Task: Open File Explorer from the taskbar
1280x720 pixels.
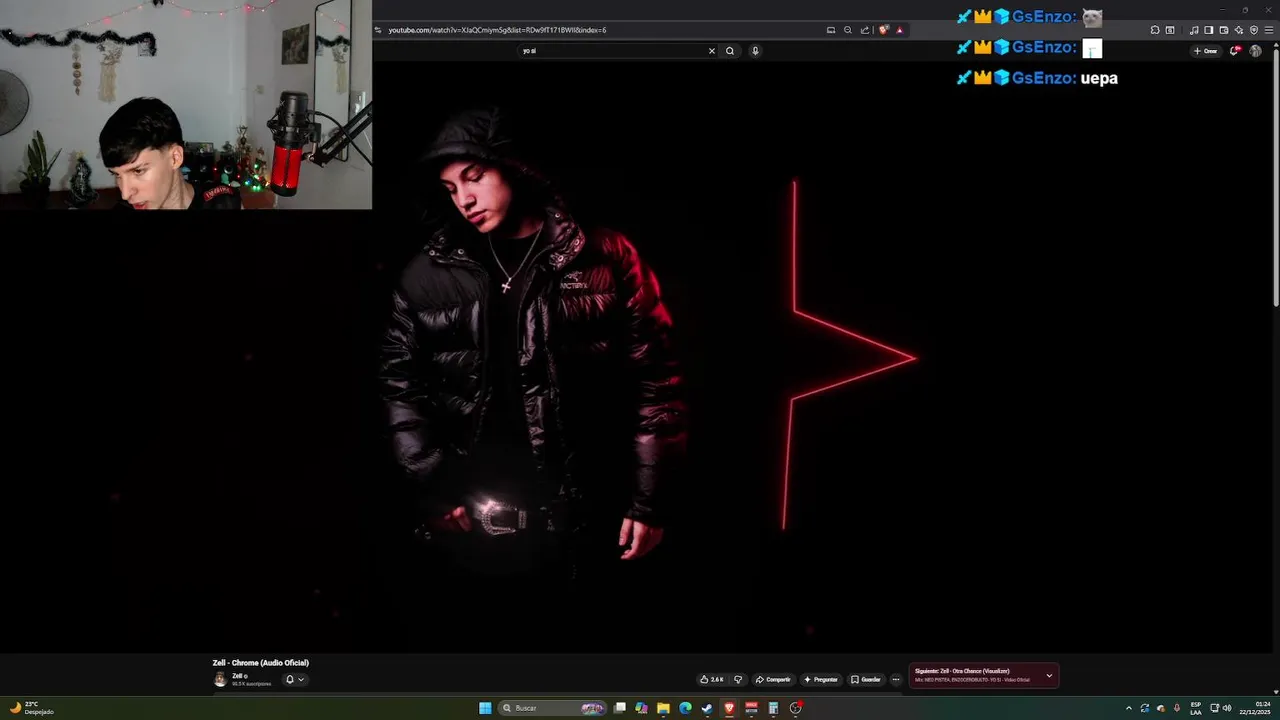Action: 663,708
